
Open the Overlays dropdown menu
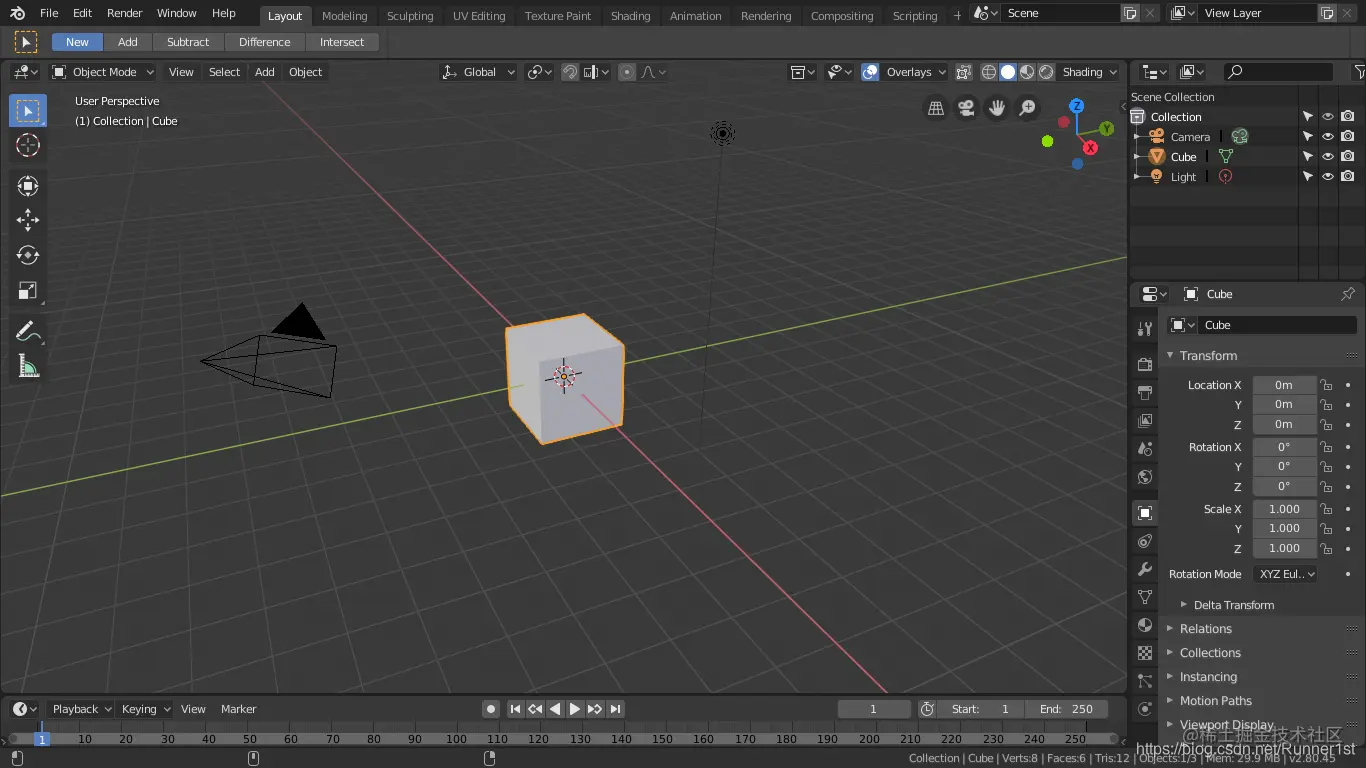point(914,72)
